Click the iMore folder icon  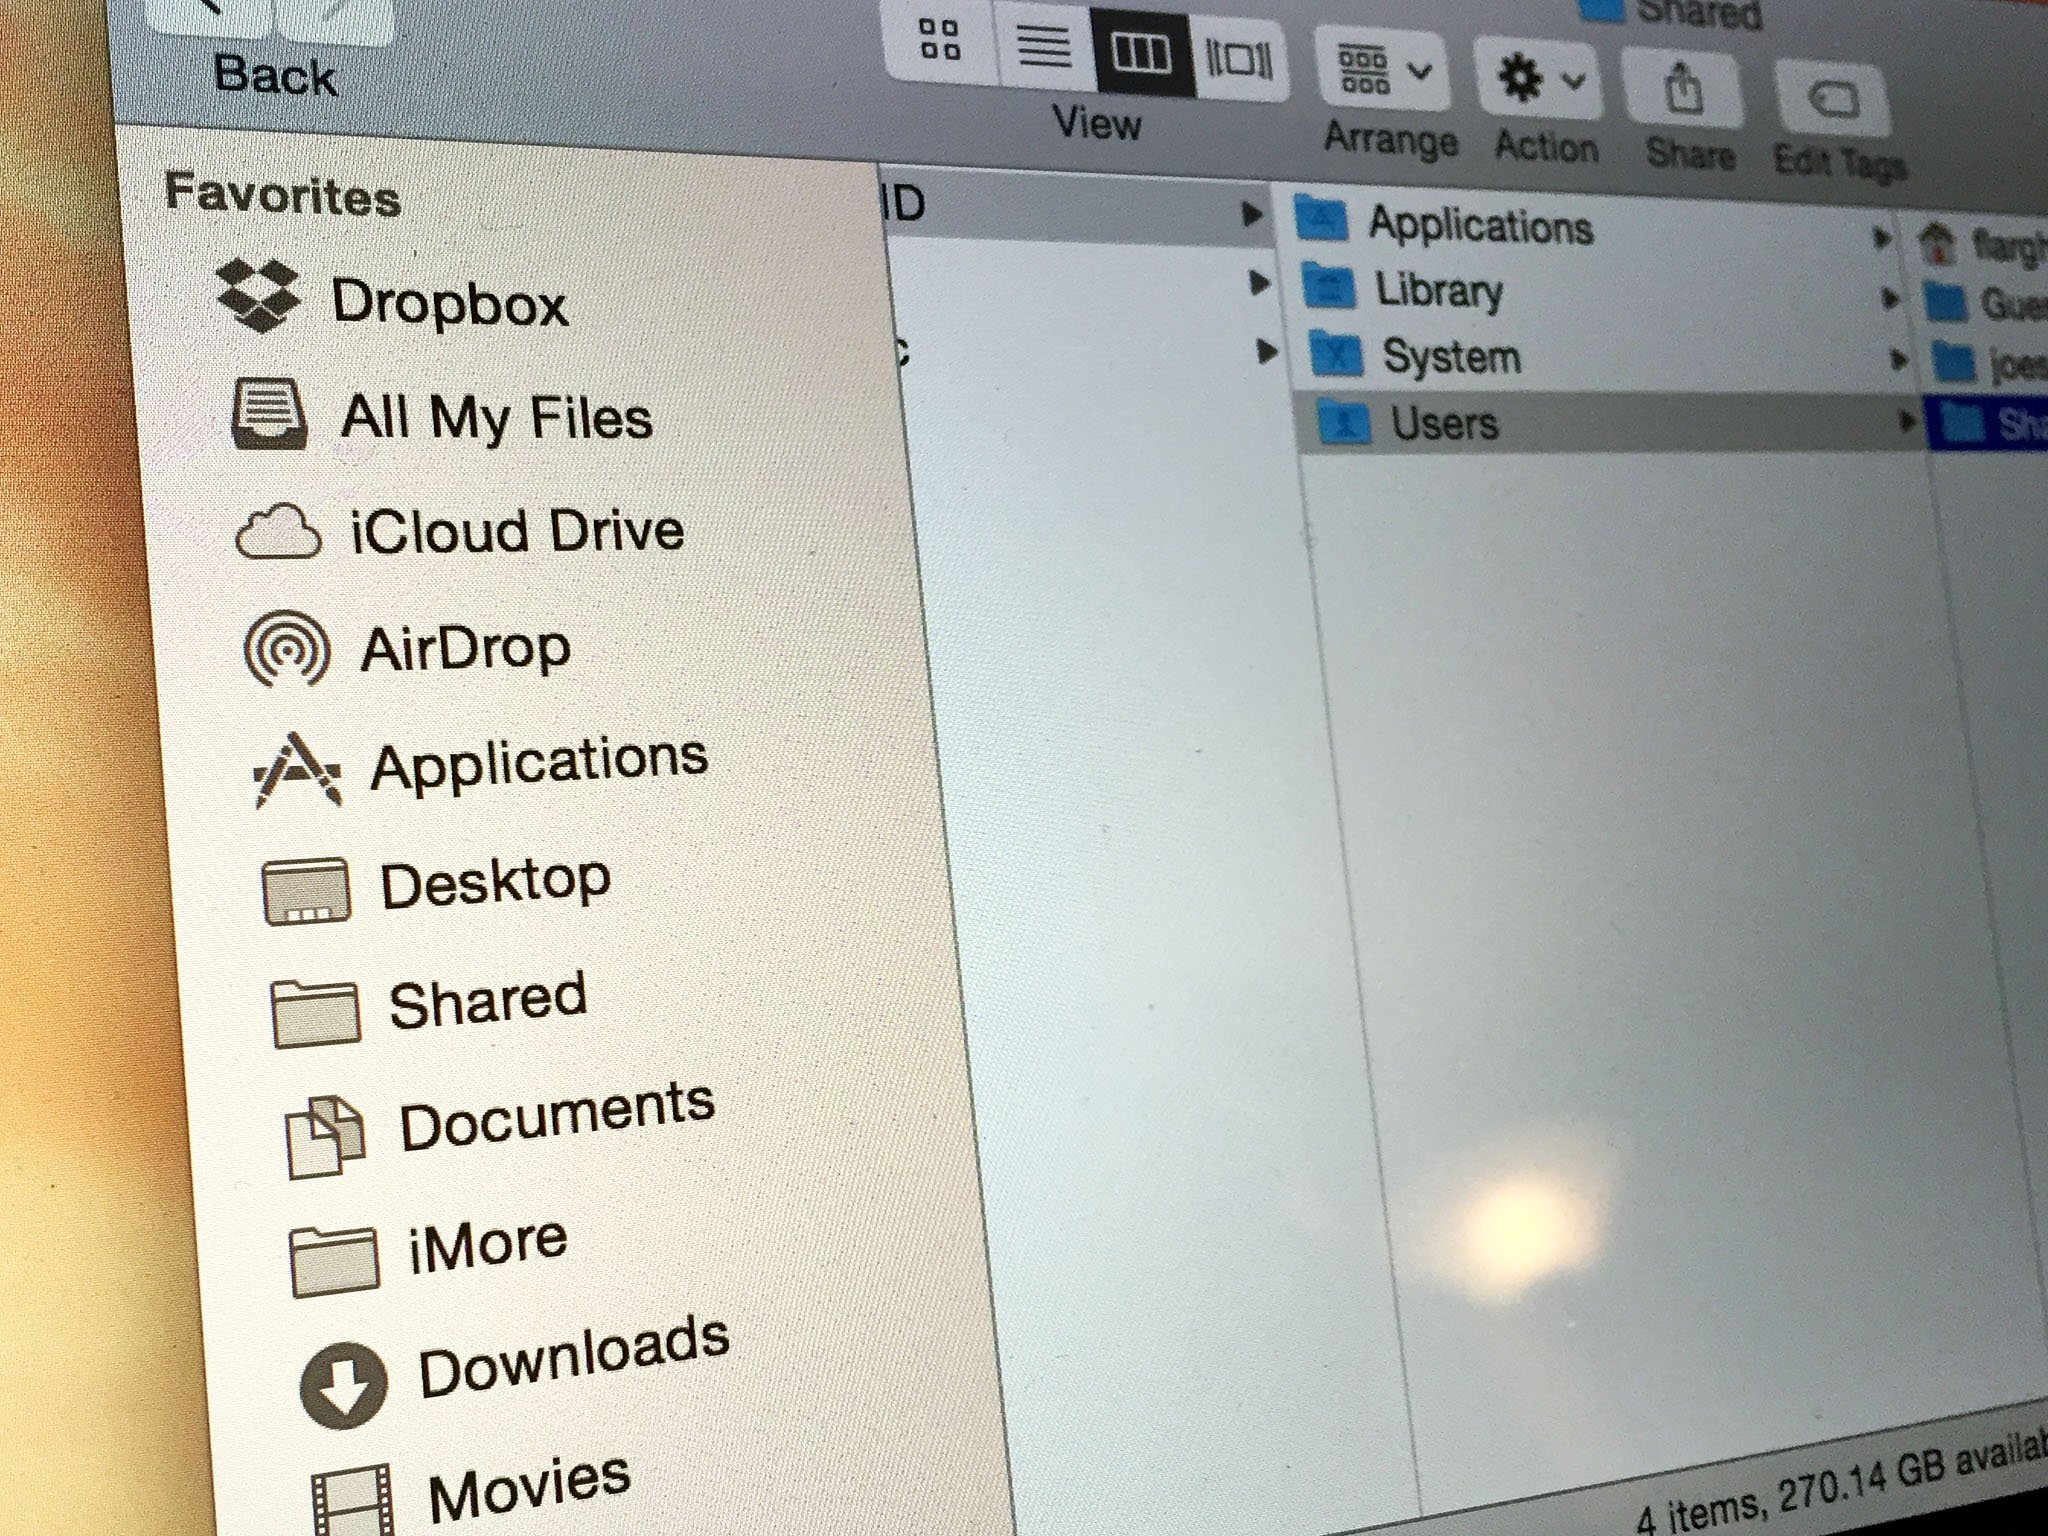point(334,1260)
